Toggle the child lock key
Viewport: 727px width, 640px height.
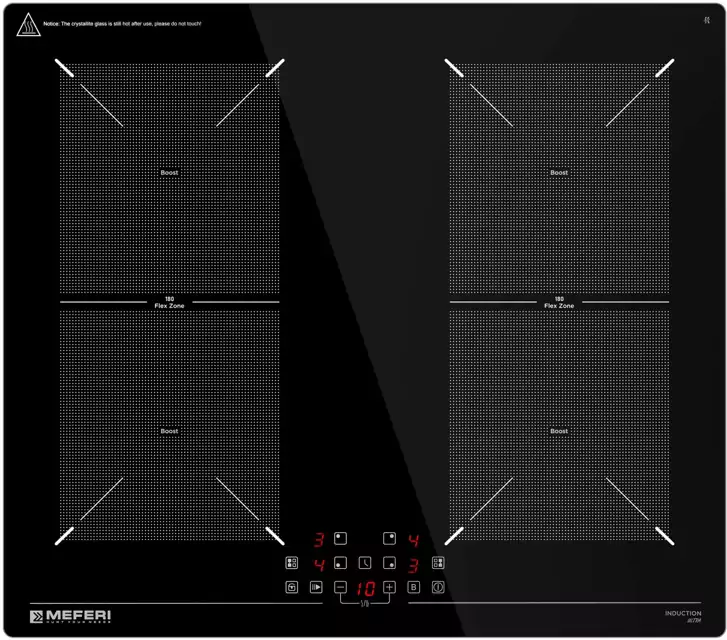click(292, 588)
